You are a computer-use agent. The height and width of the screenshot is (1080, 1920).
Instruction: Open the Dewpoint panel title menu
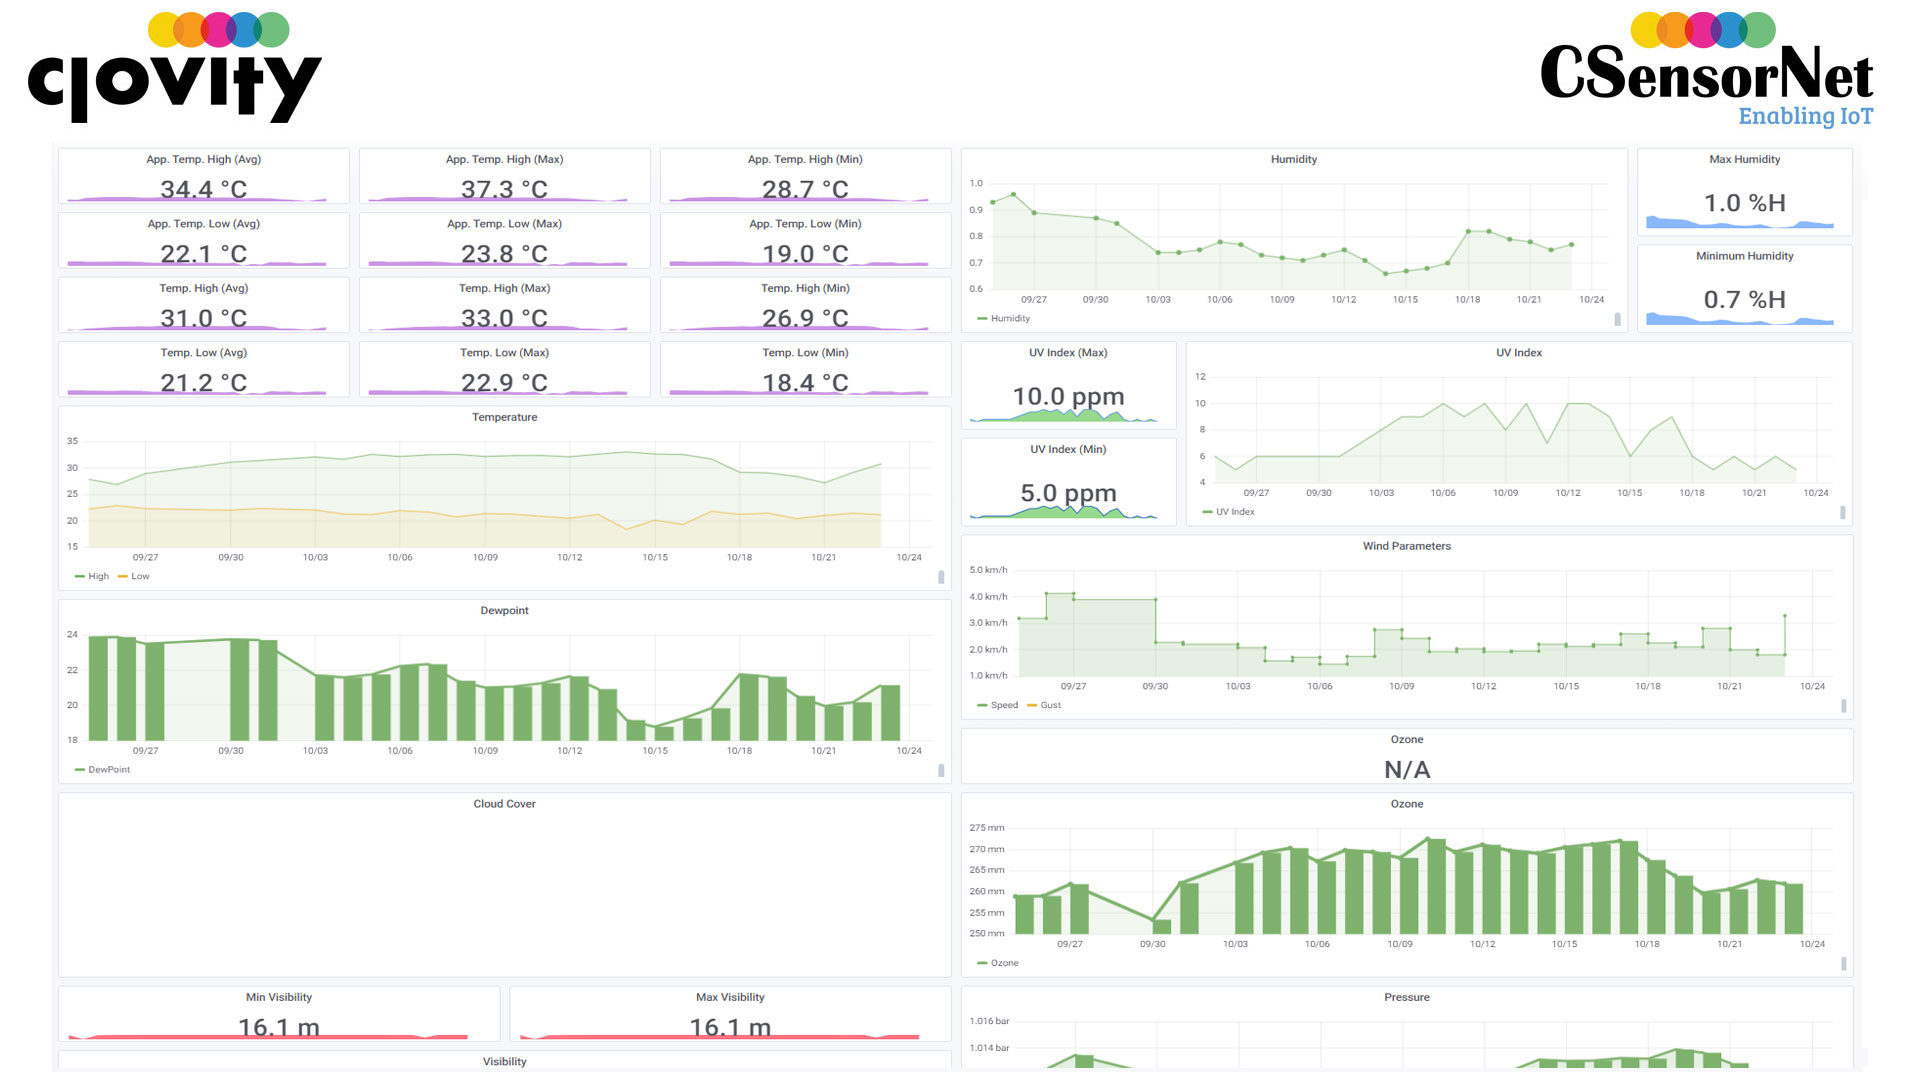[505, 610]
